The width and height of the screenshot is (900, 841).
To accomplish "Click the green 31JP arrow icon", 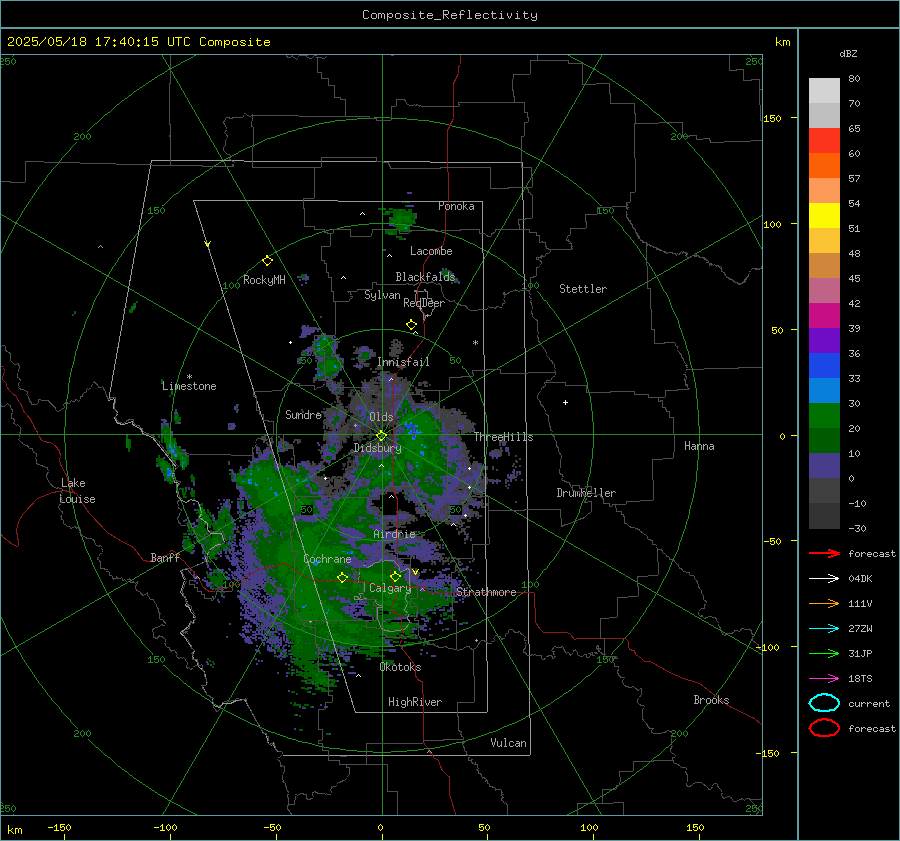I will pos(824,653).
